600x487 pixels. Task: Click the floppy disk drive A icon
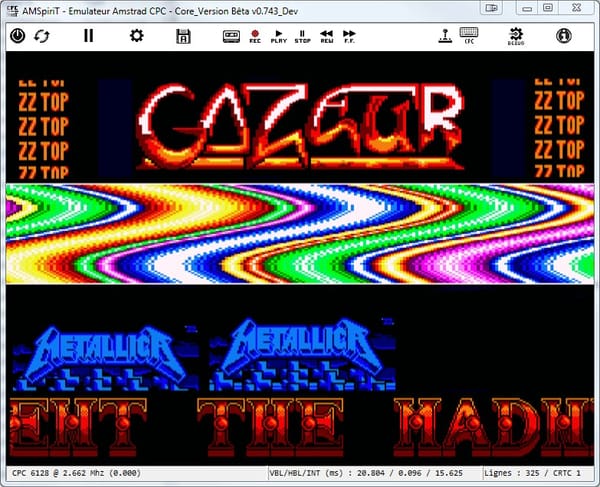pyautogui.click(x=183, y=36)
